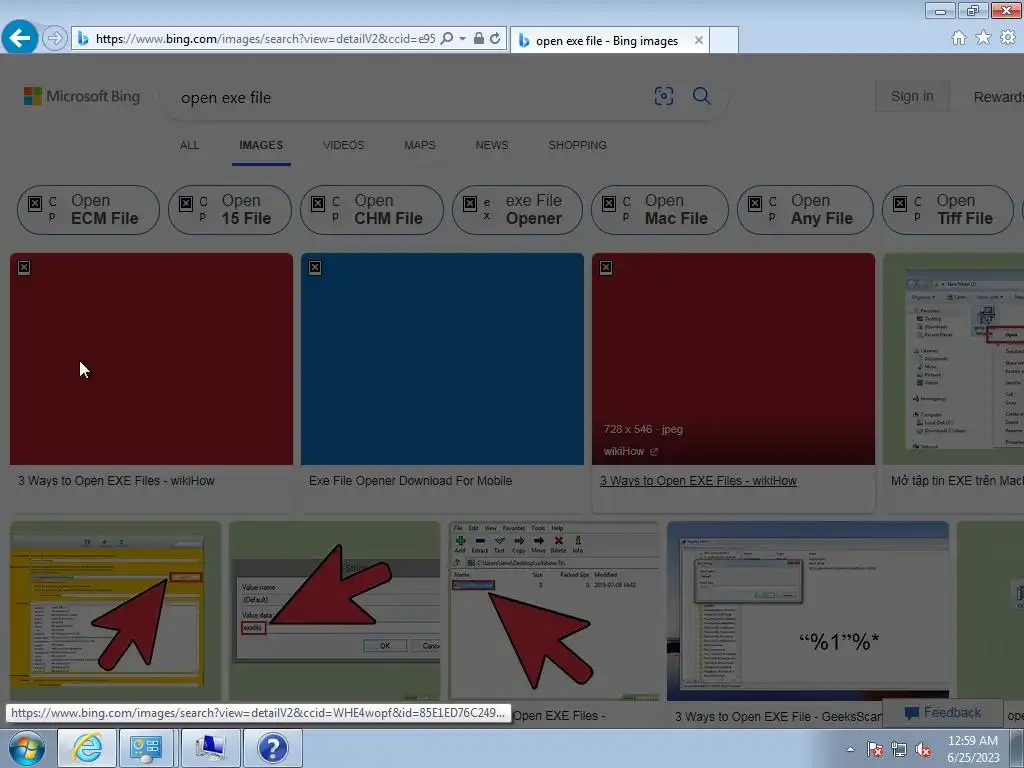Open the red 728 x 546 jpeg thumbnail
Image resolution: width=1024 pixels, height=768 pixels.
(733, 359)
